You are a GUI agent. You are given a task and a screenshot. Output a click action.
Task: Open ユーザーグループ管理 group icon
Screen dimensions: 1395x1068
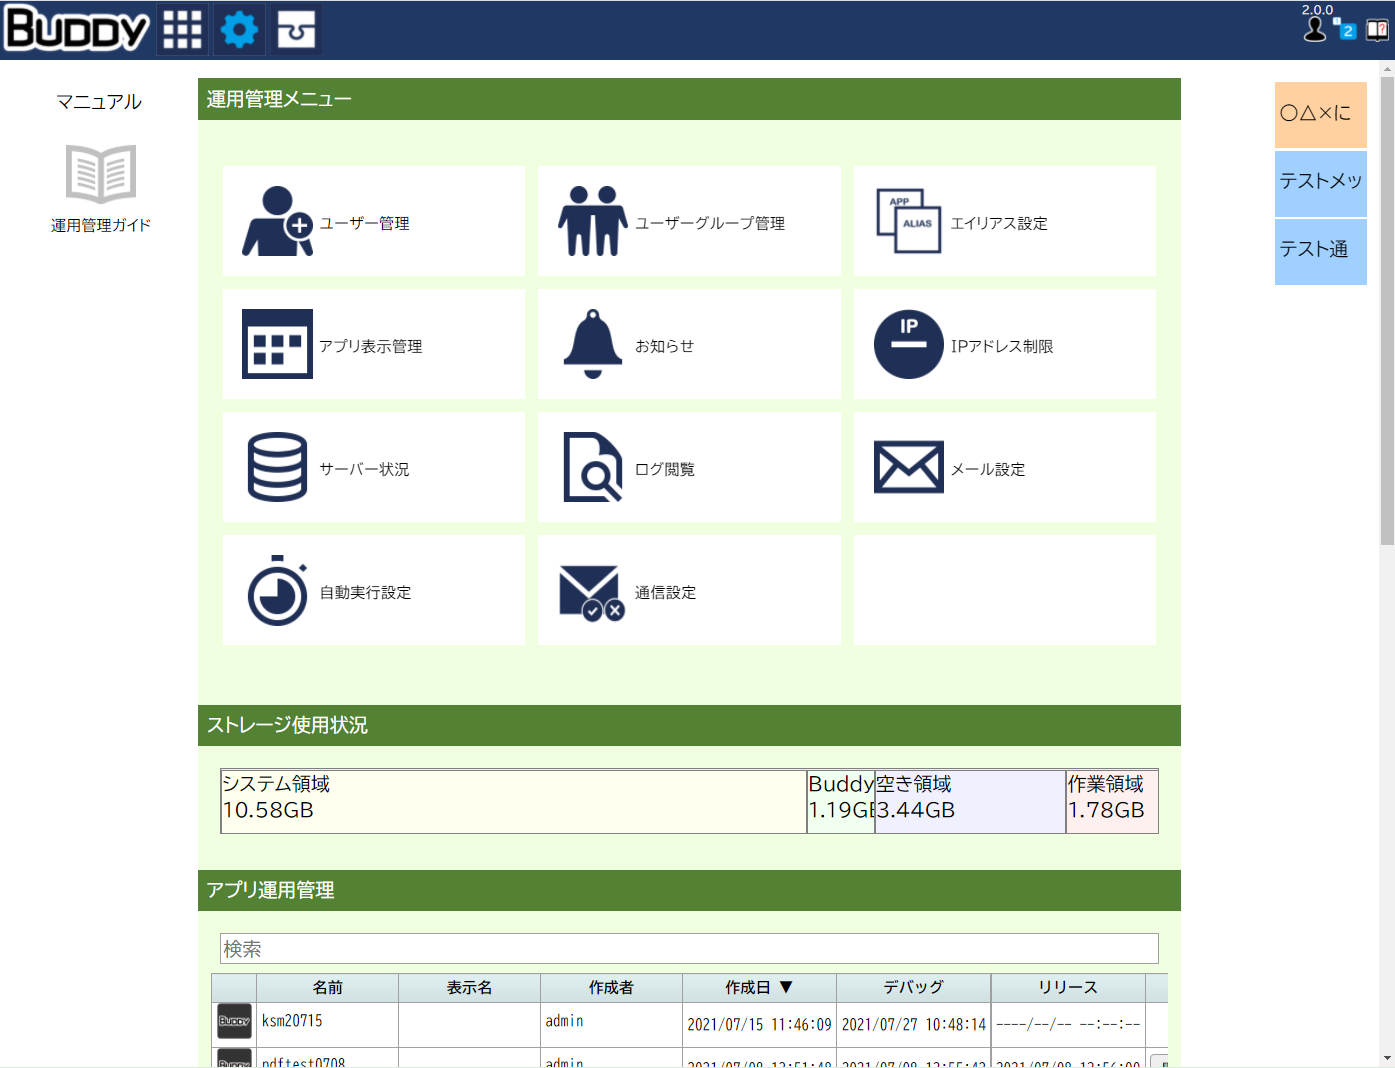[x=592, y=221]
